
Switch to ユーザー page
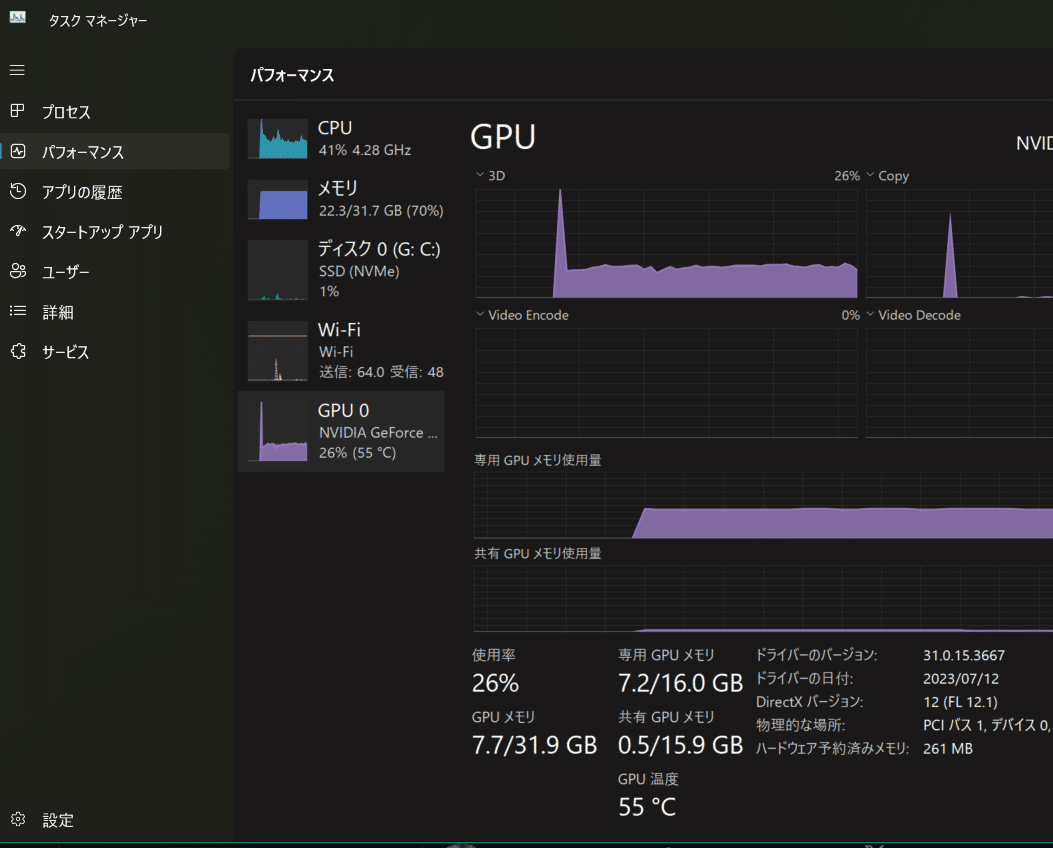pos(115,271)
